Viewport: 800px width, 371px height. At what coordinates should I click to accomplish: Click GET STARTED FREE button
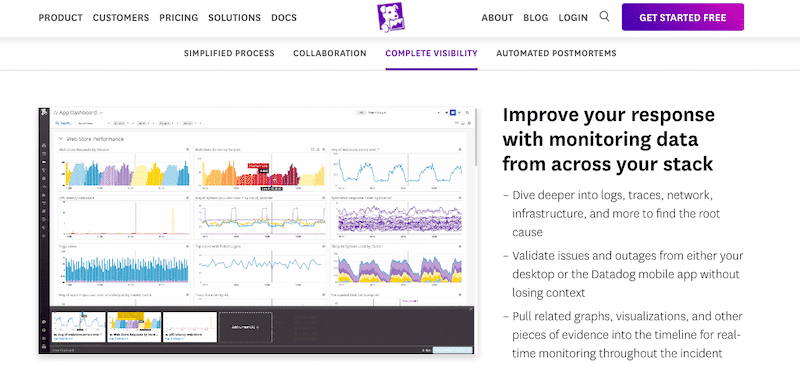683,17
